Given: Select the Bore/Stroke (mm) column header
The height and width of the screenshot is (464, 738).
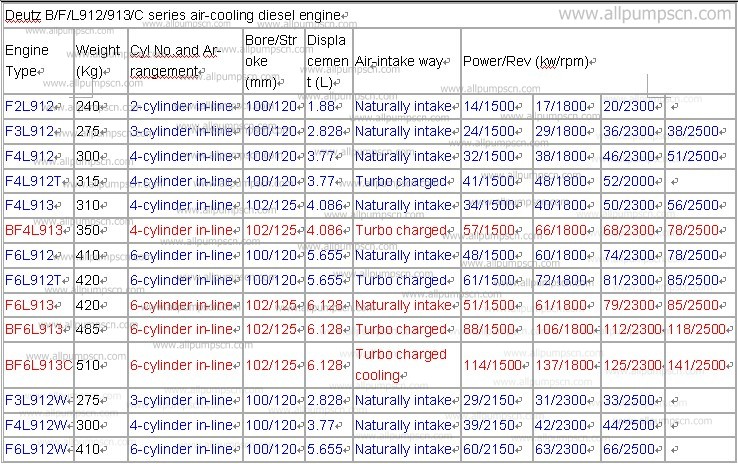Looking at the screenshot, I should (272, 60).
